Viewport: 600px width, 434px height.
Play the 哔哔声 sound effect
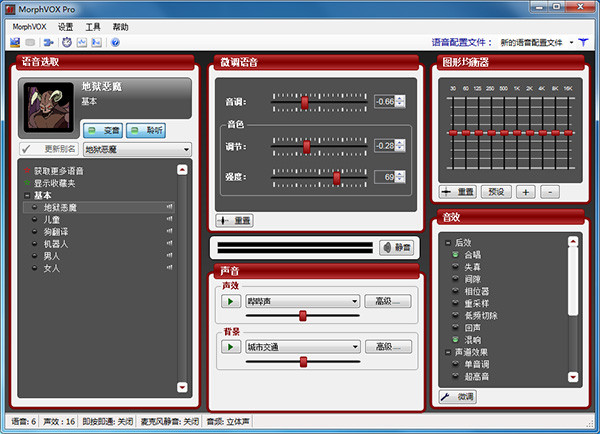(231, 301)
